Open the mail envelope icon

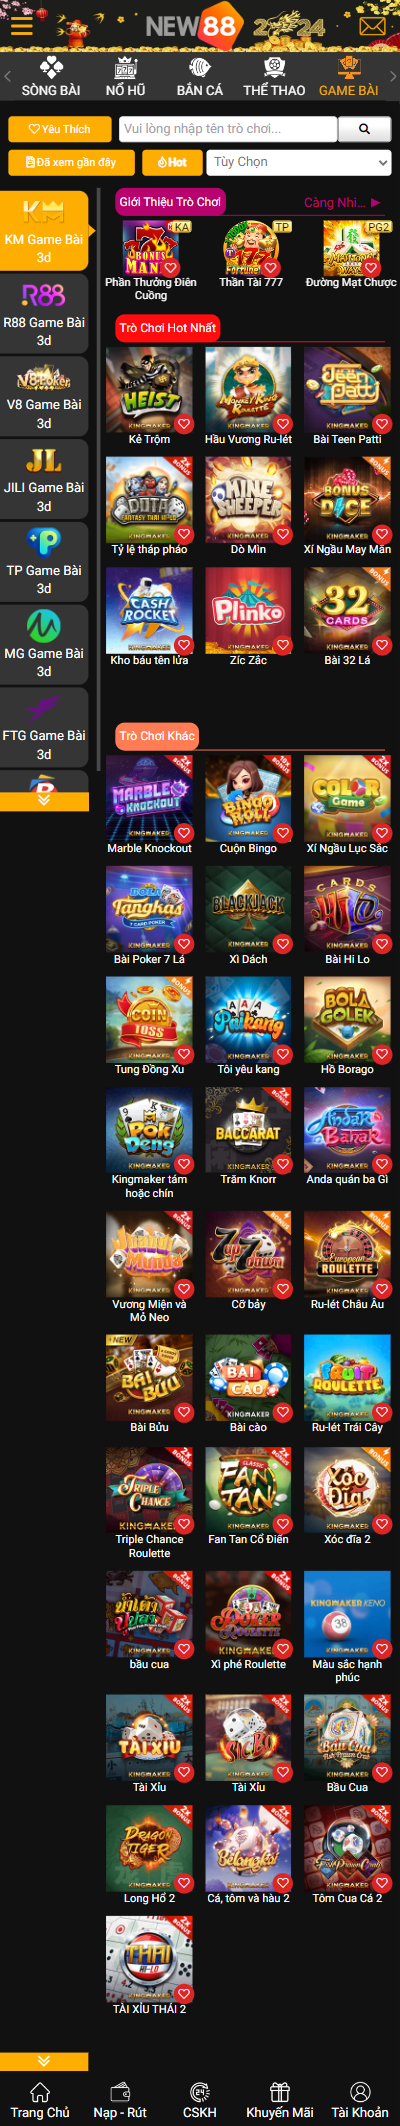372,26
